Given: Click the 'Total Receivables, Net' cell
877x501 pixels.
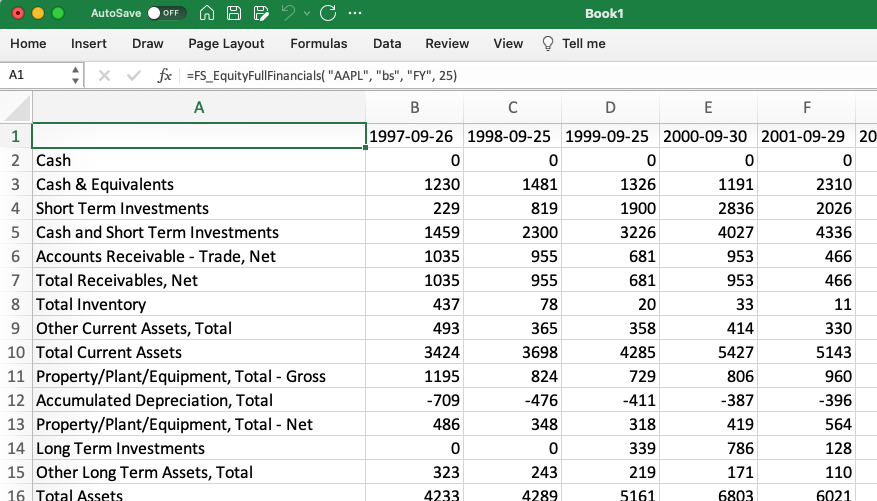Looking at the screenshot, I should (x=199, y=281).
